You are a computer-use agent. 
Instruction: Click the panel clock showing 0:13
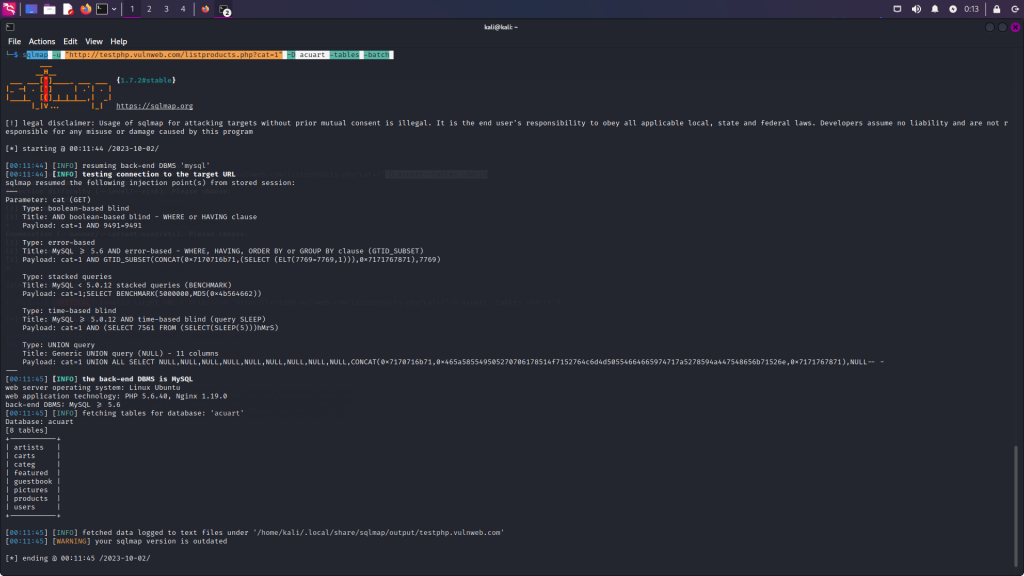972,9
